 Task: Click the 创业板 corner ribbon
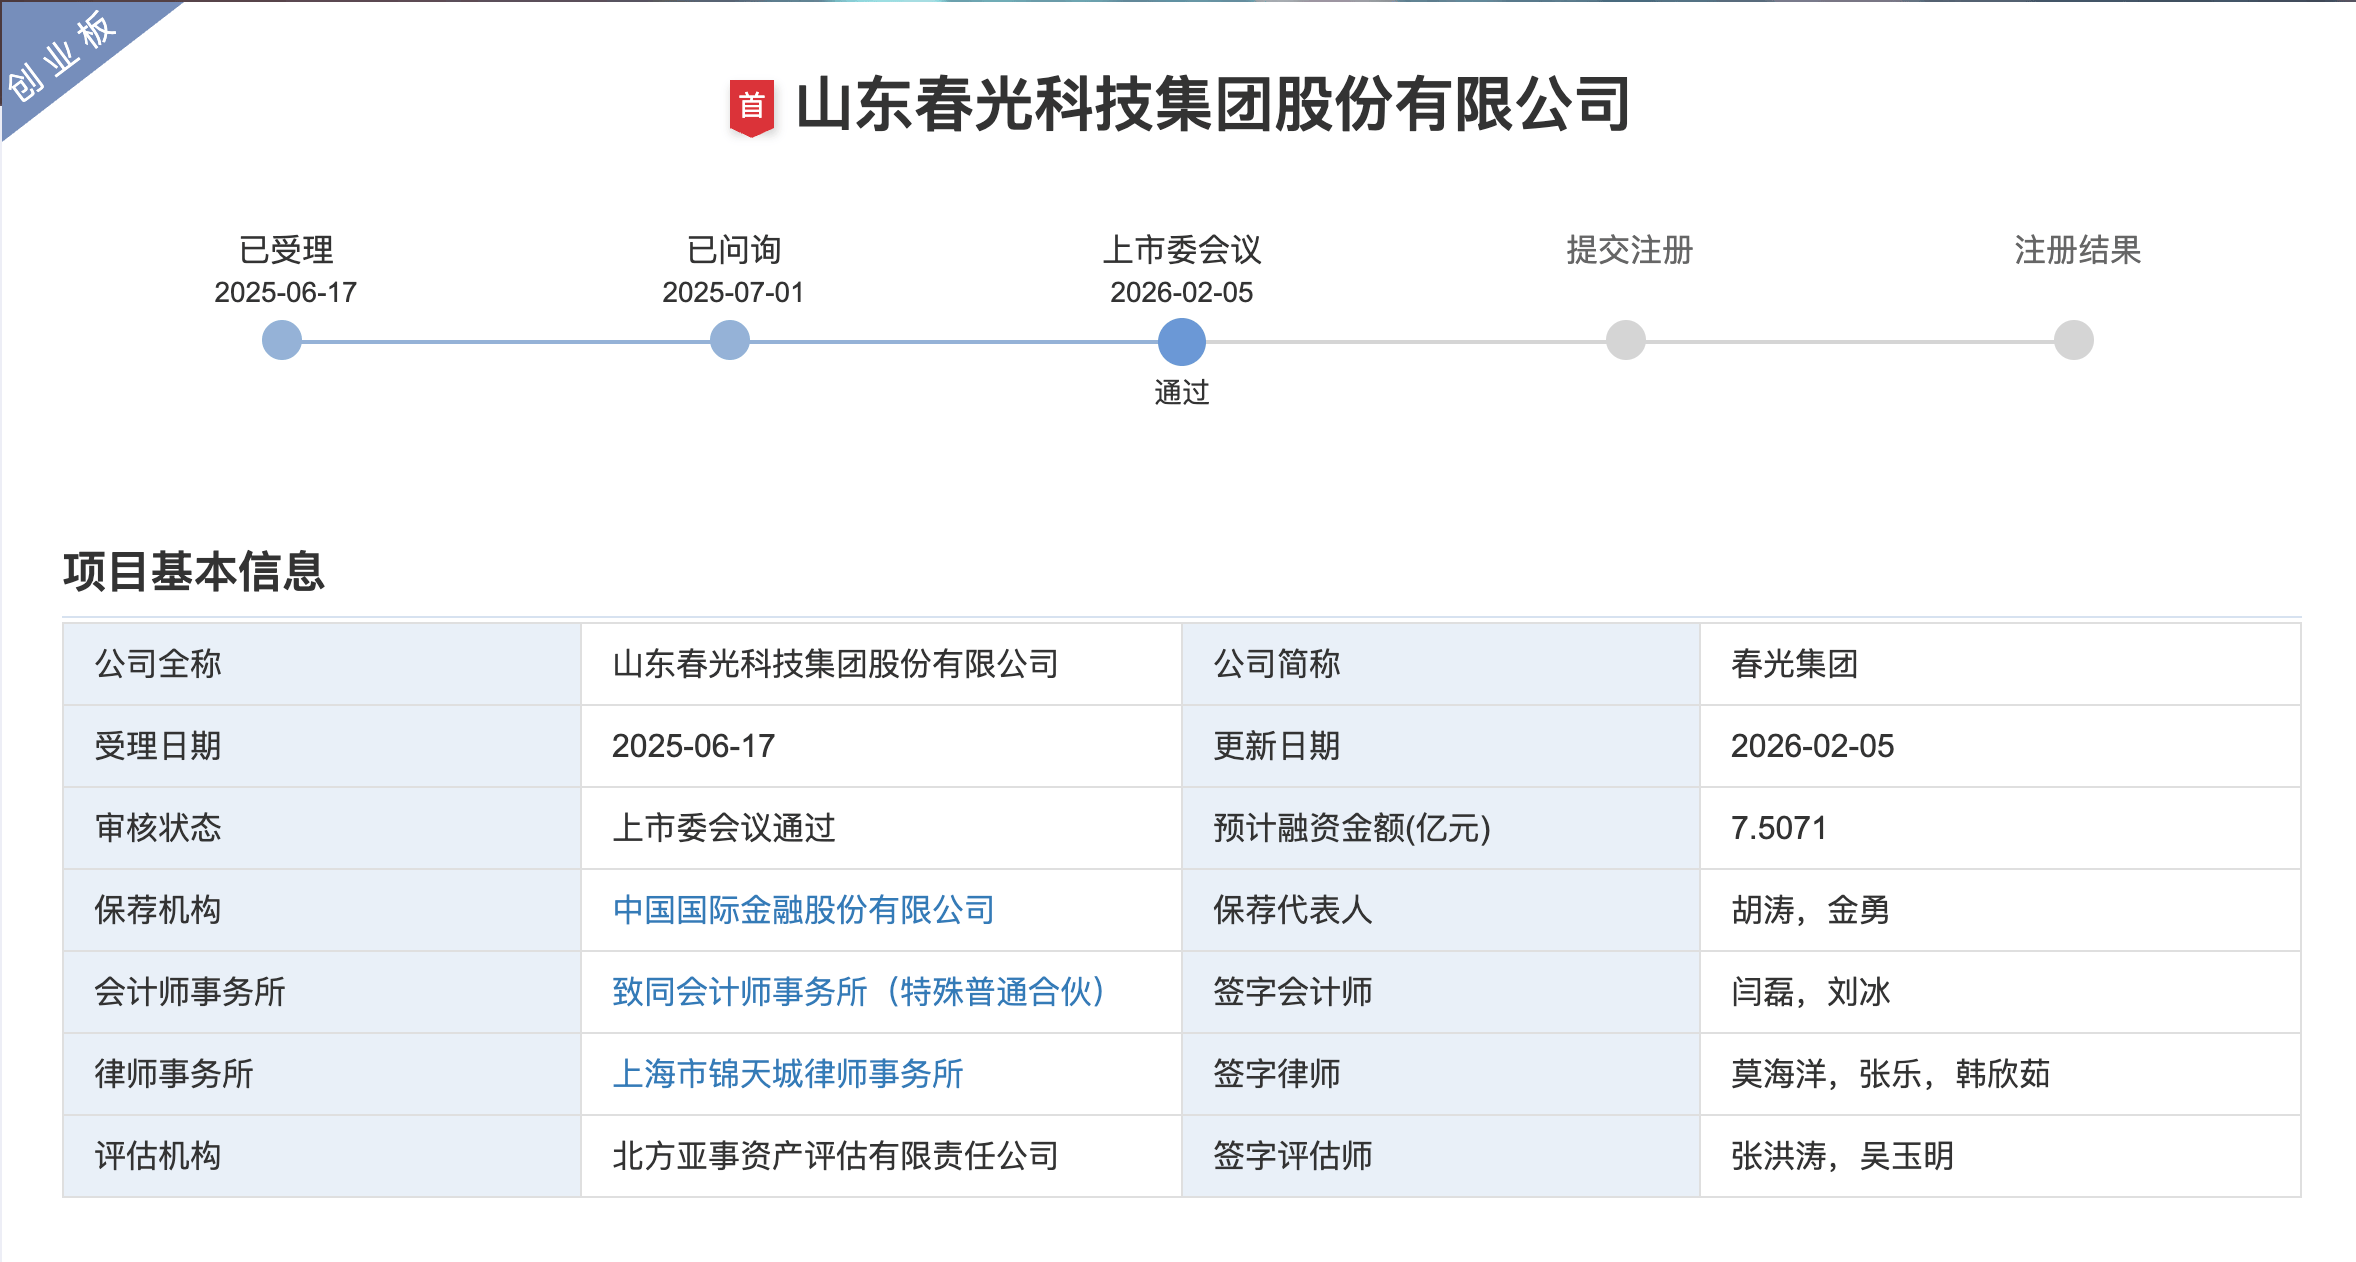pyautogui.click(x=62, y=56)
